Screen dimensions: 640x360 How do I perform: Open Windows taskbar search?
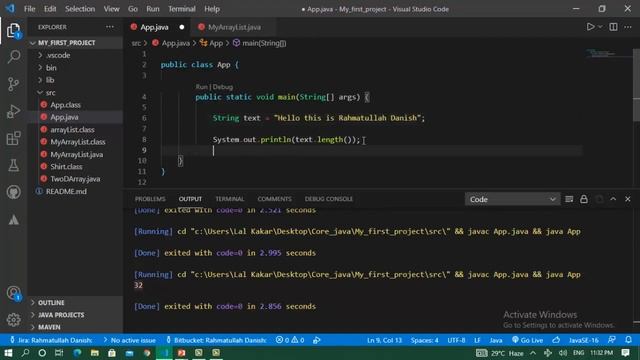[25, 353]
